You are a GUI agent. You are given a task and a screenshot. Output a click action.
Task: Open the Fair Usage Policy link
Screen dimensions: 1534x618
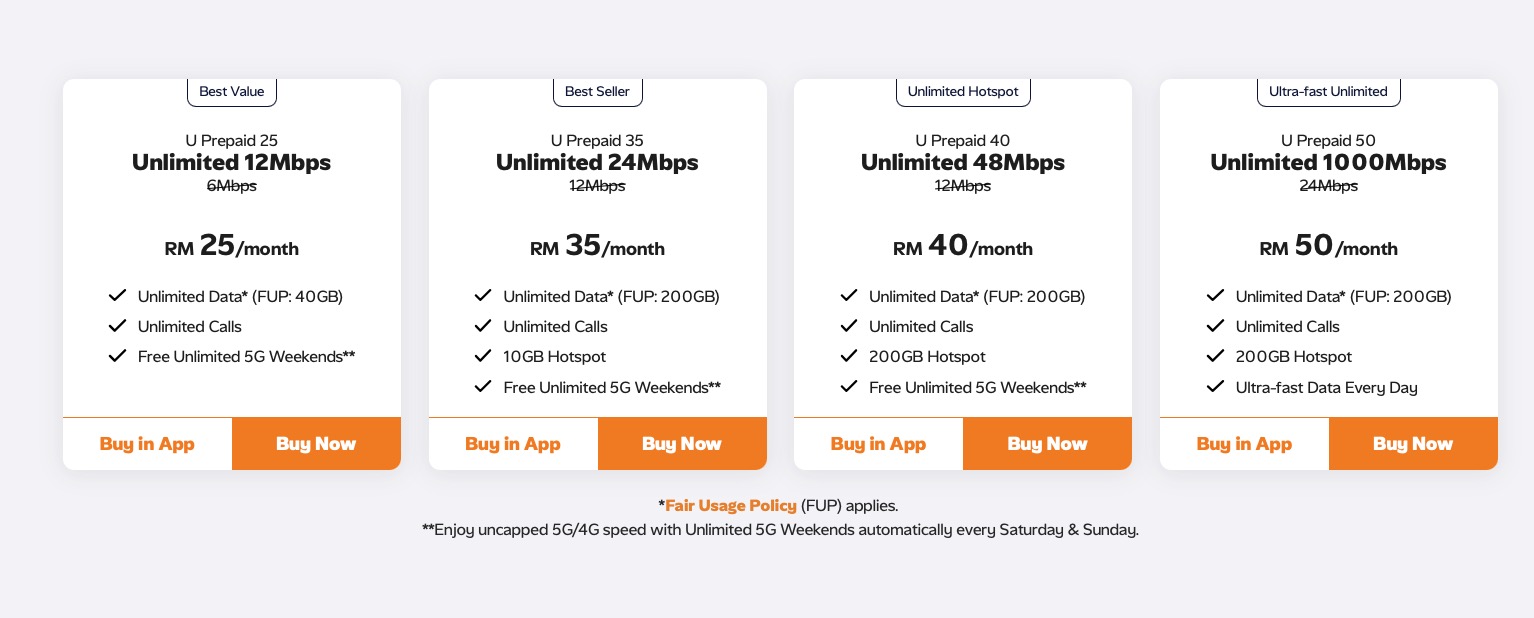(x=731, y=506)
